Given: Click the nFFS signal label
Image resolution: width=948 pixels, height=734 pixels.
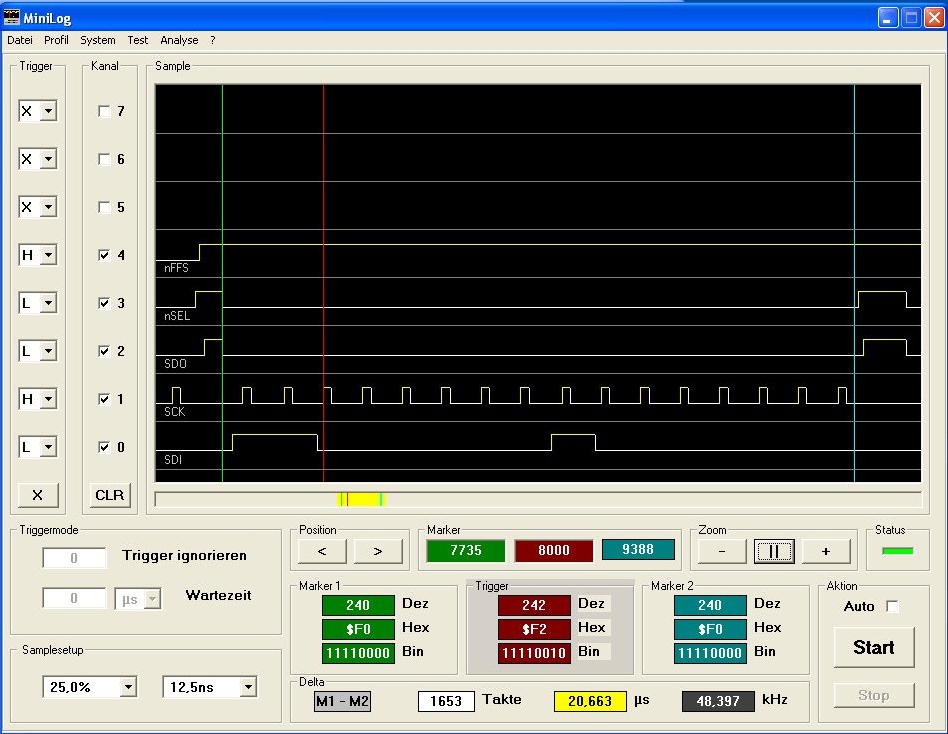Looking at the screenshot, I should point(177,268).
